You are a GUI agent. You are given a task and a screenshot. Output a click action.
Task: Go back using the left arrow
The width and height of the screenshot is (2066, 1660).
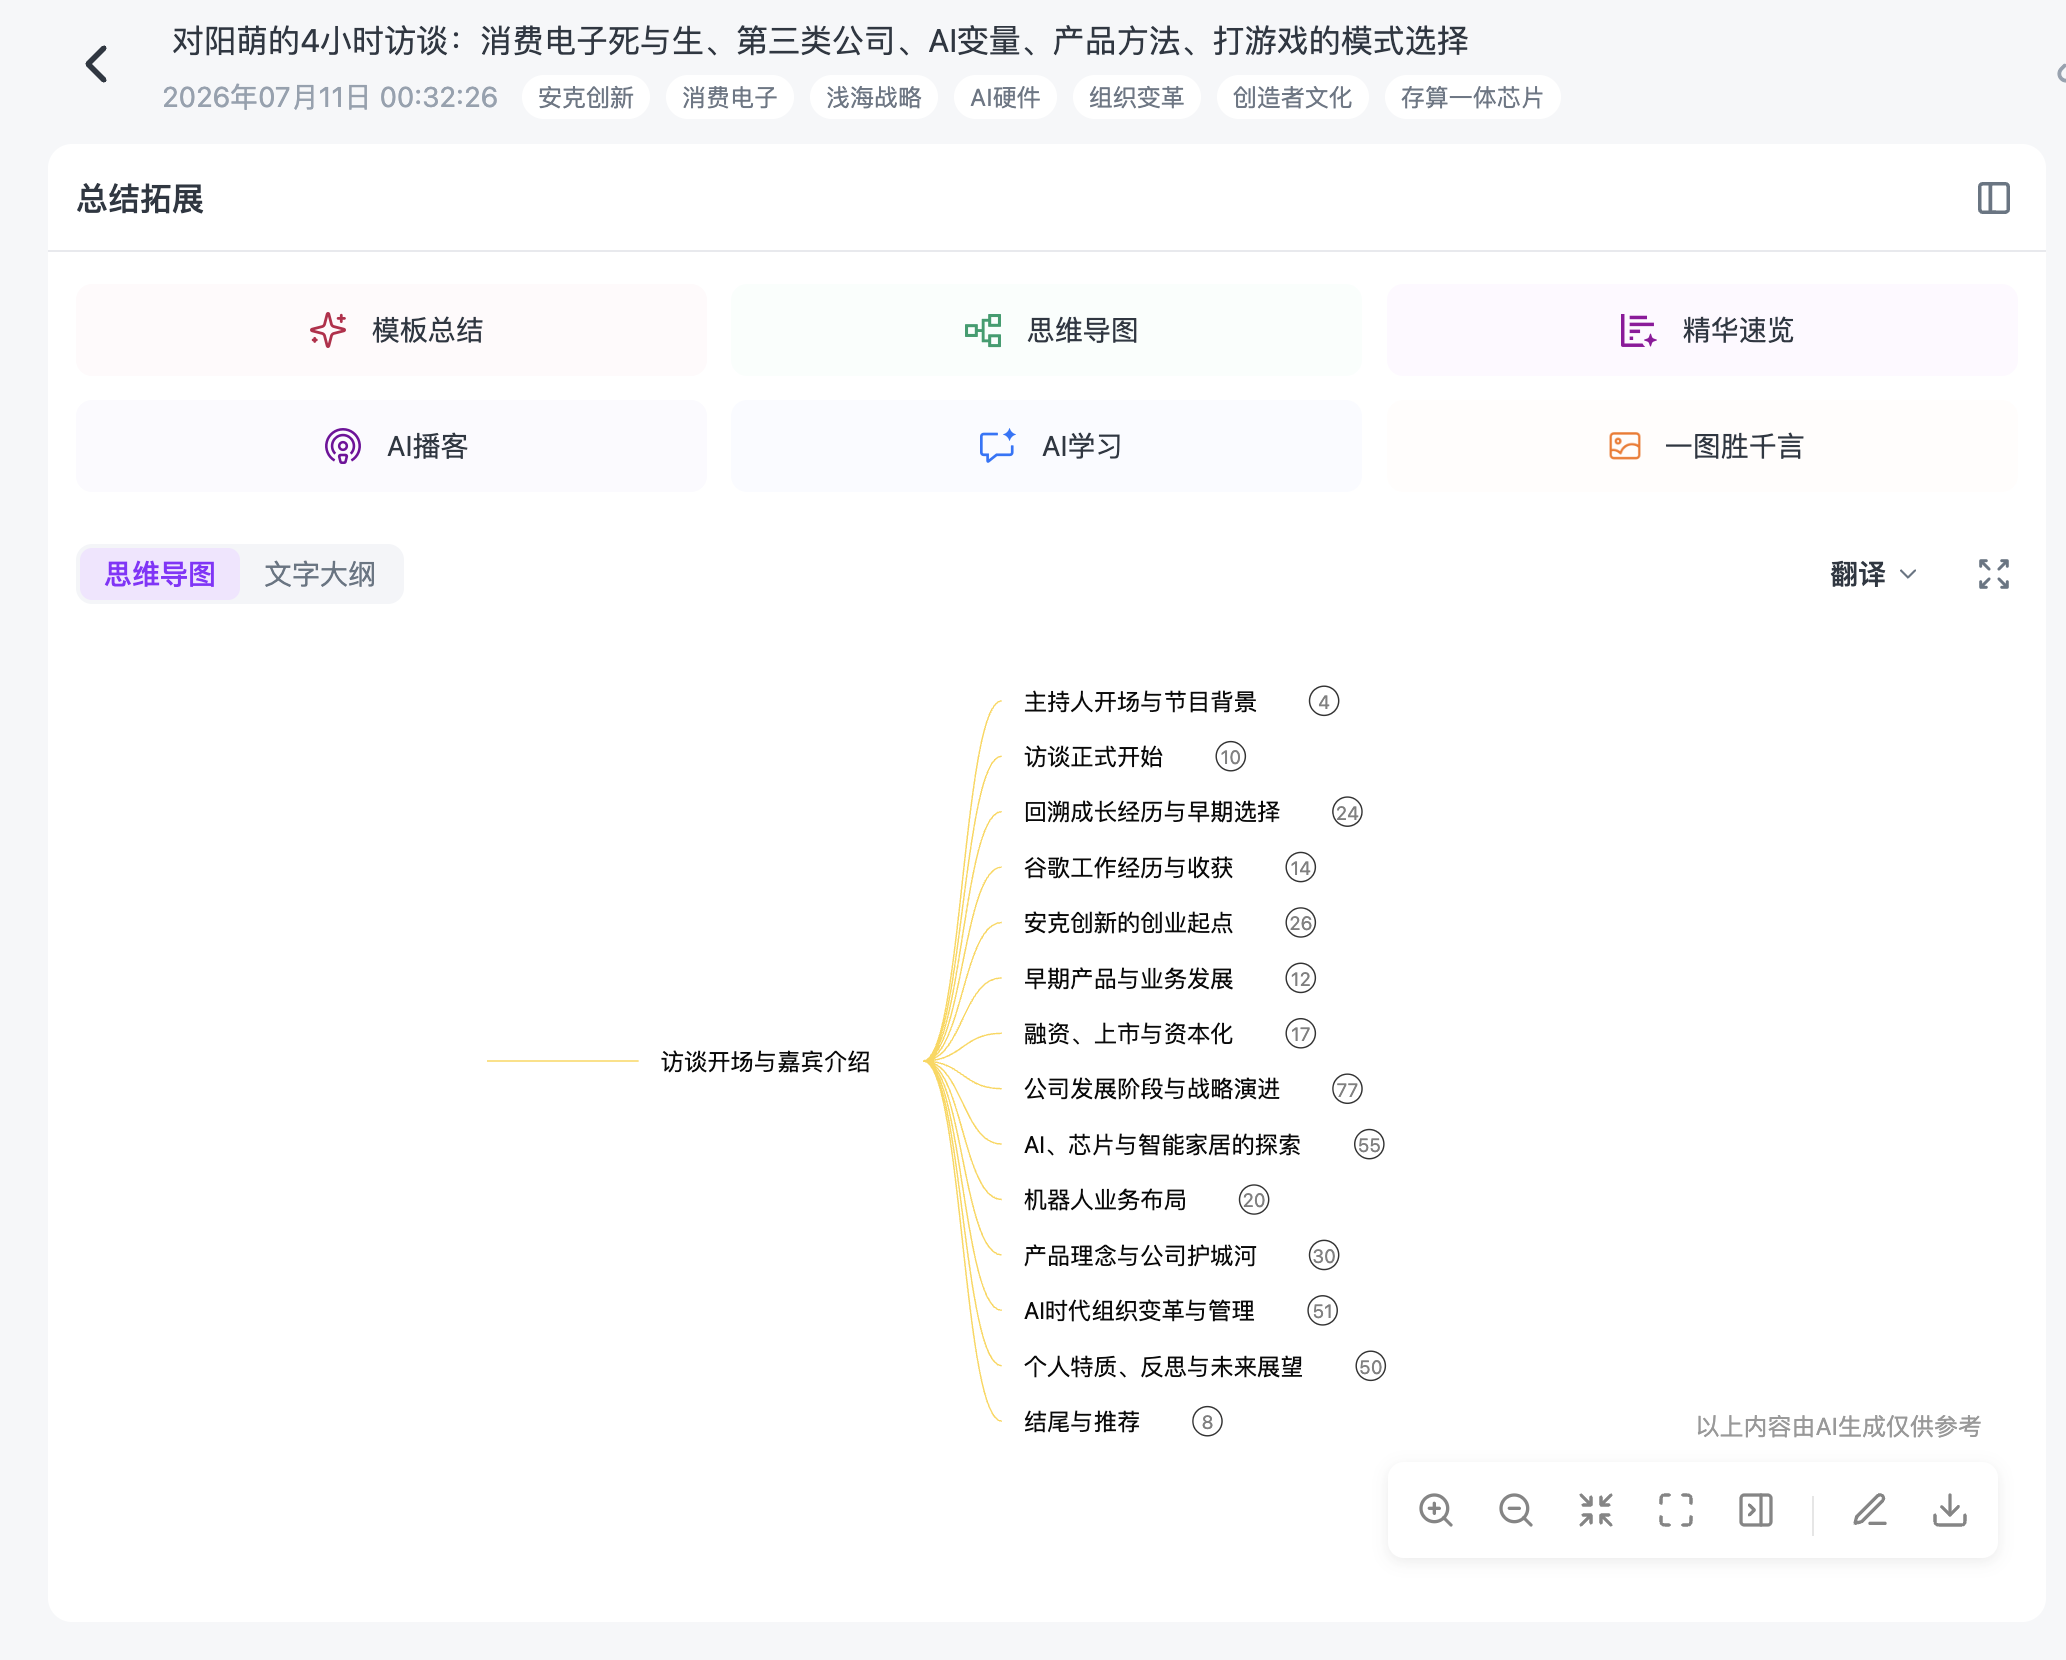96,65
